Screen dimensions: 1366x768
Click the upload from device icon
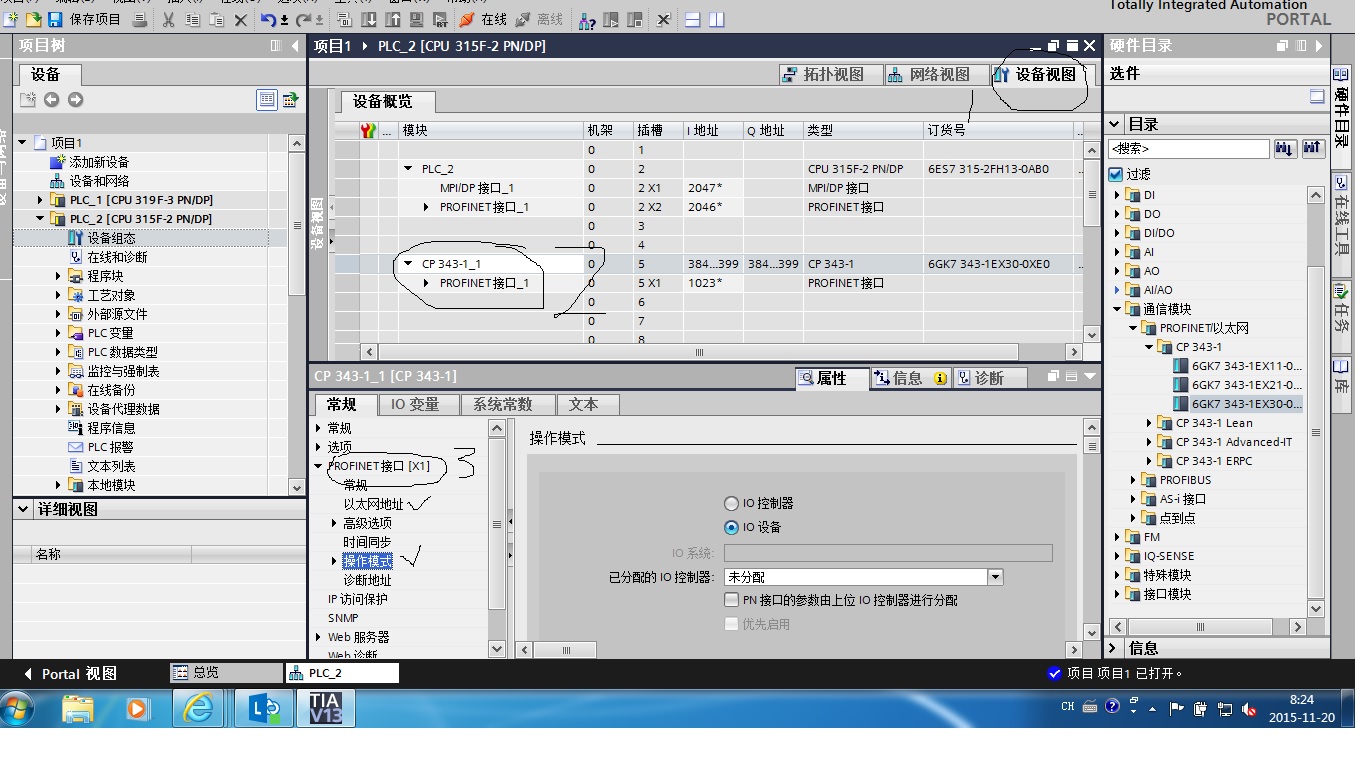[x=393, y=19]
